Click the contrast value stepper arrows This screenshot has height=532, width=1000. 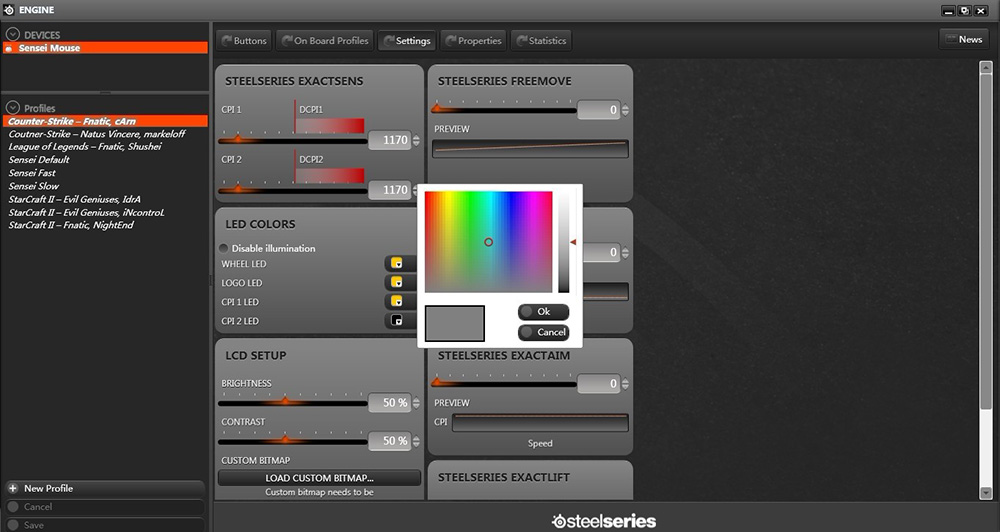pyautogui.click(x=416, y=441)
